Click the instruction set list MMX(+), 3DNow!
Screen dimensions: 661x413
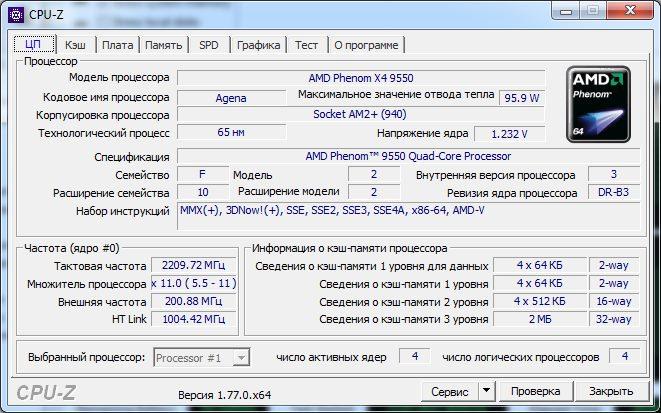[x=408, y=216]
